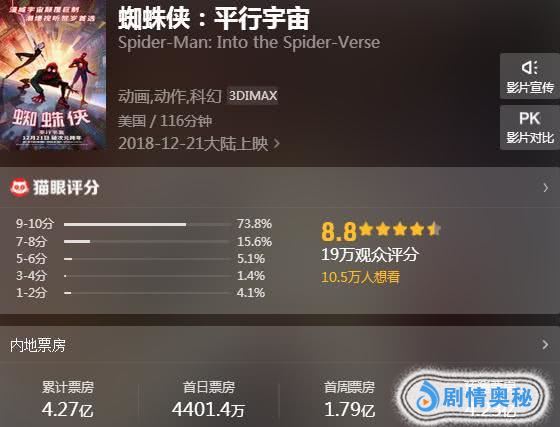
Task: Select the 7-8分 rating bar
Action: (x=147, y=242)
